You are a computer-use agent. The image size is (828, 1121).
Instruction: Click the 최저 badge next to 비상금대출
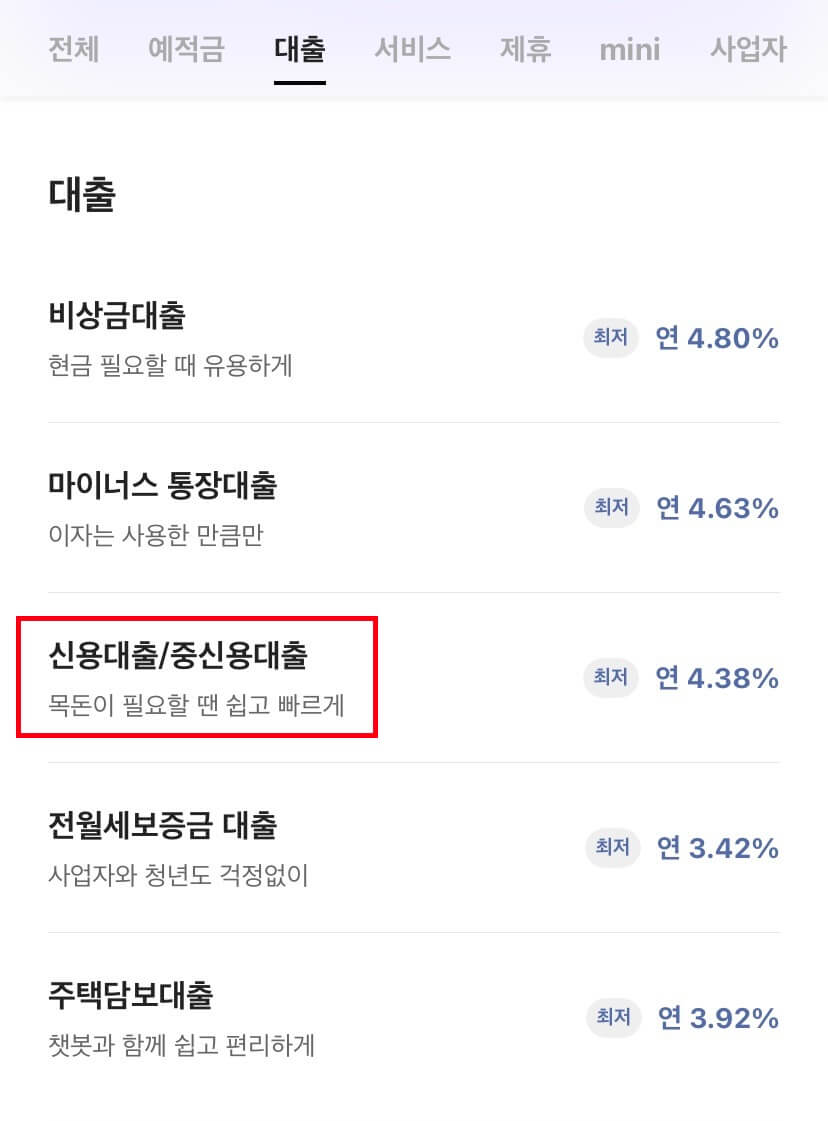click(611, 338)
